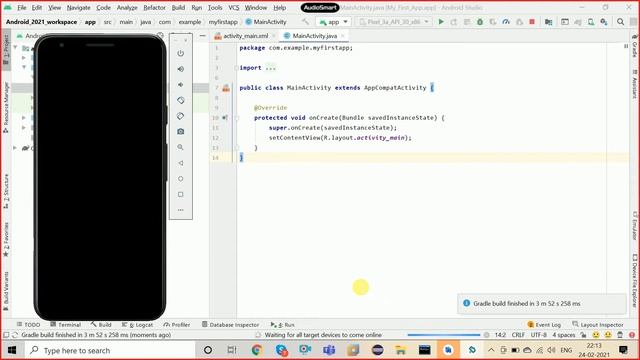Viewport: 640px width, 360px height.
Task: Open emulator extended controls (three dots)
Action: [181, 210]
